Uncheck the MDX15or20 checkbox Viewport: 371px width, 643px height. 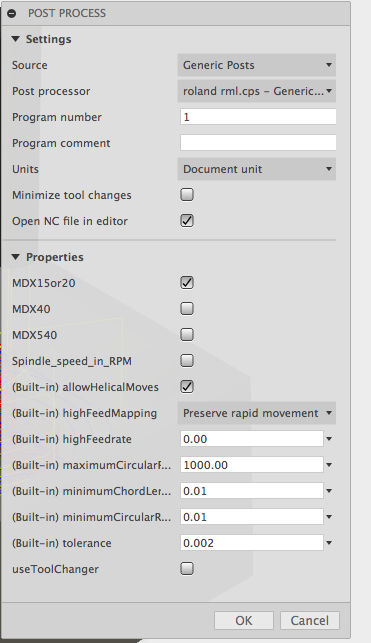187,283
